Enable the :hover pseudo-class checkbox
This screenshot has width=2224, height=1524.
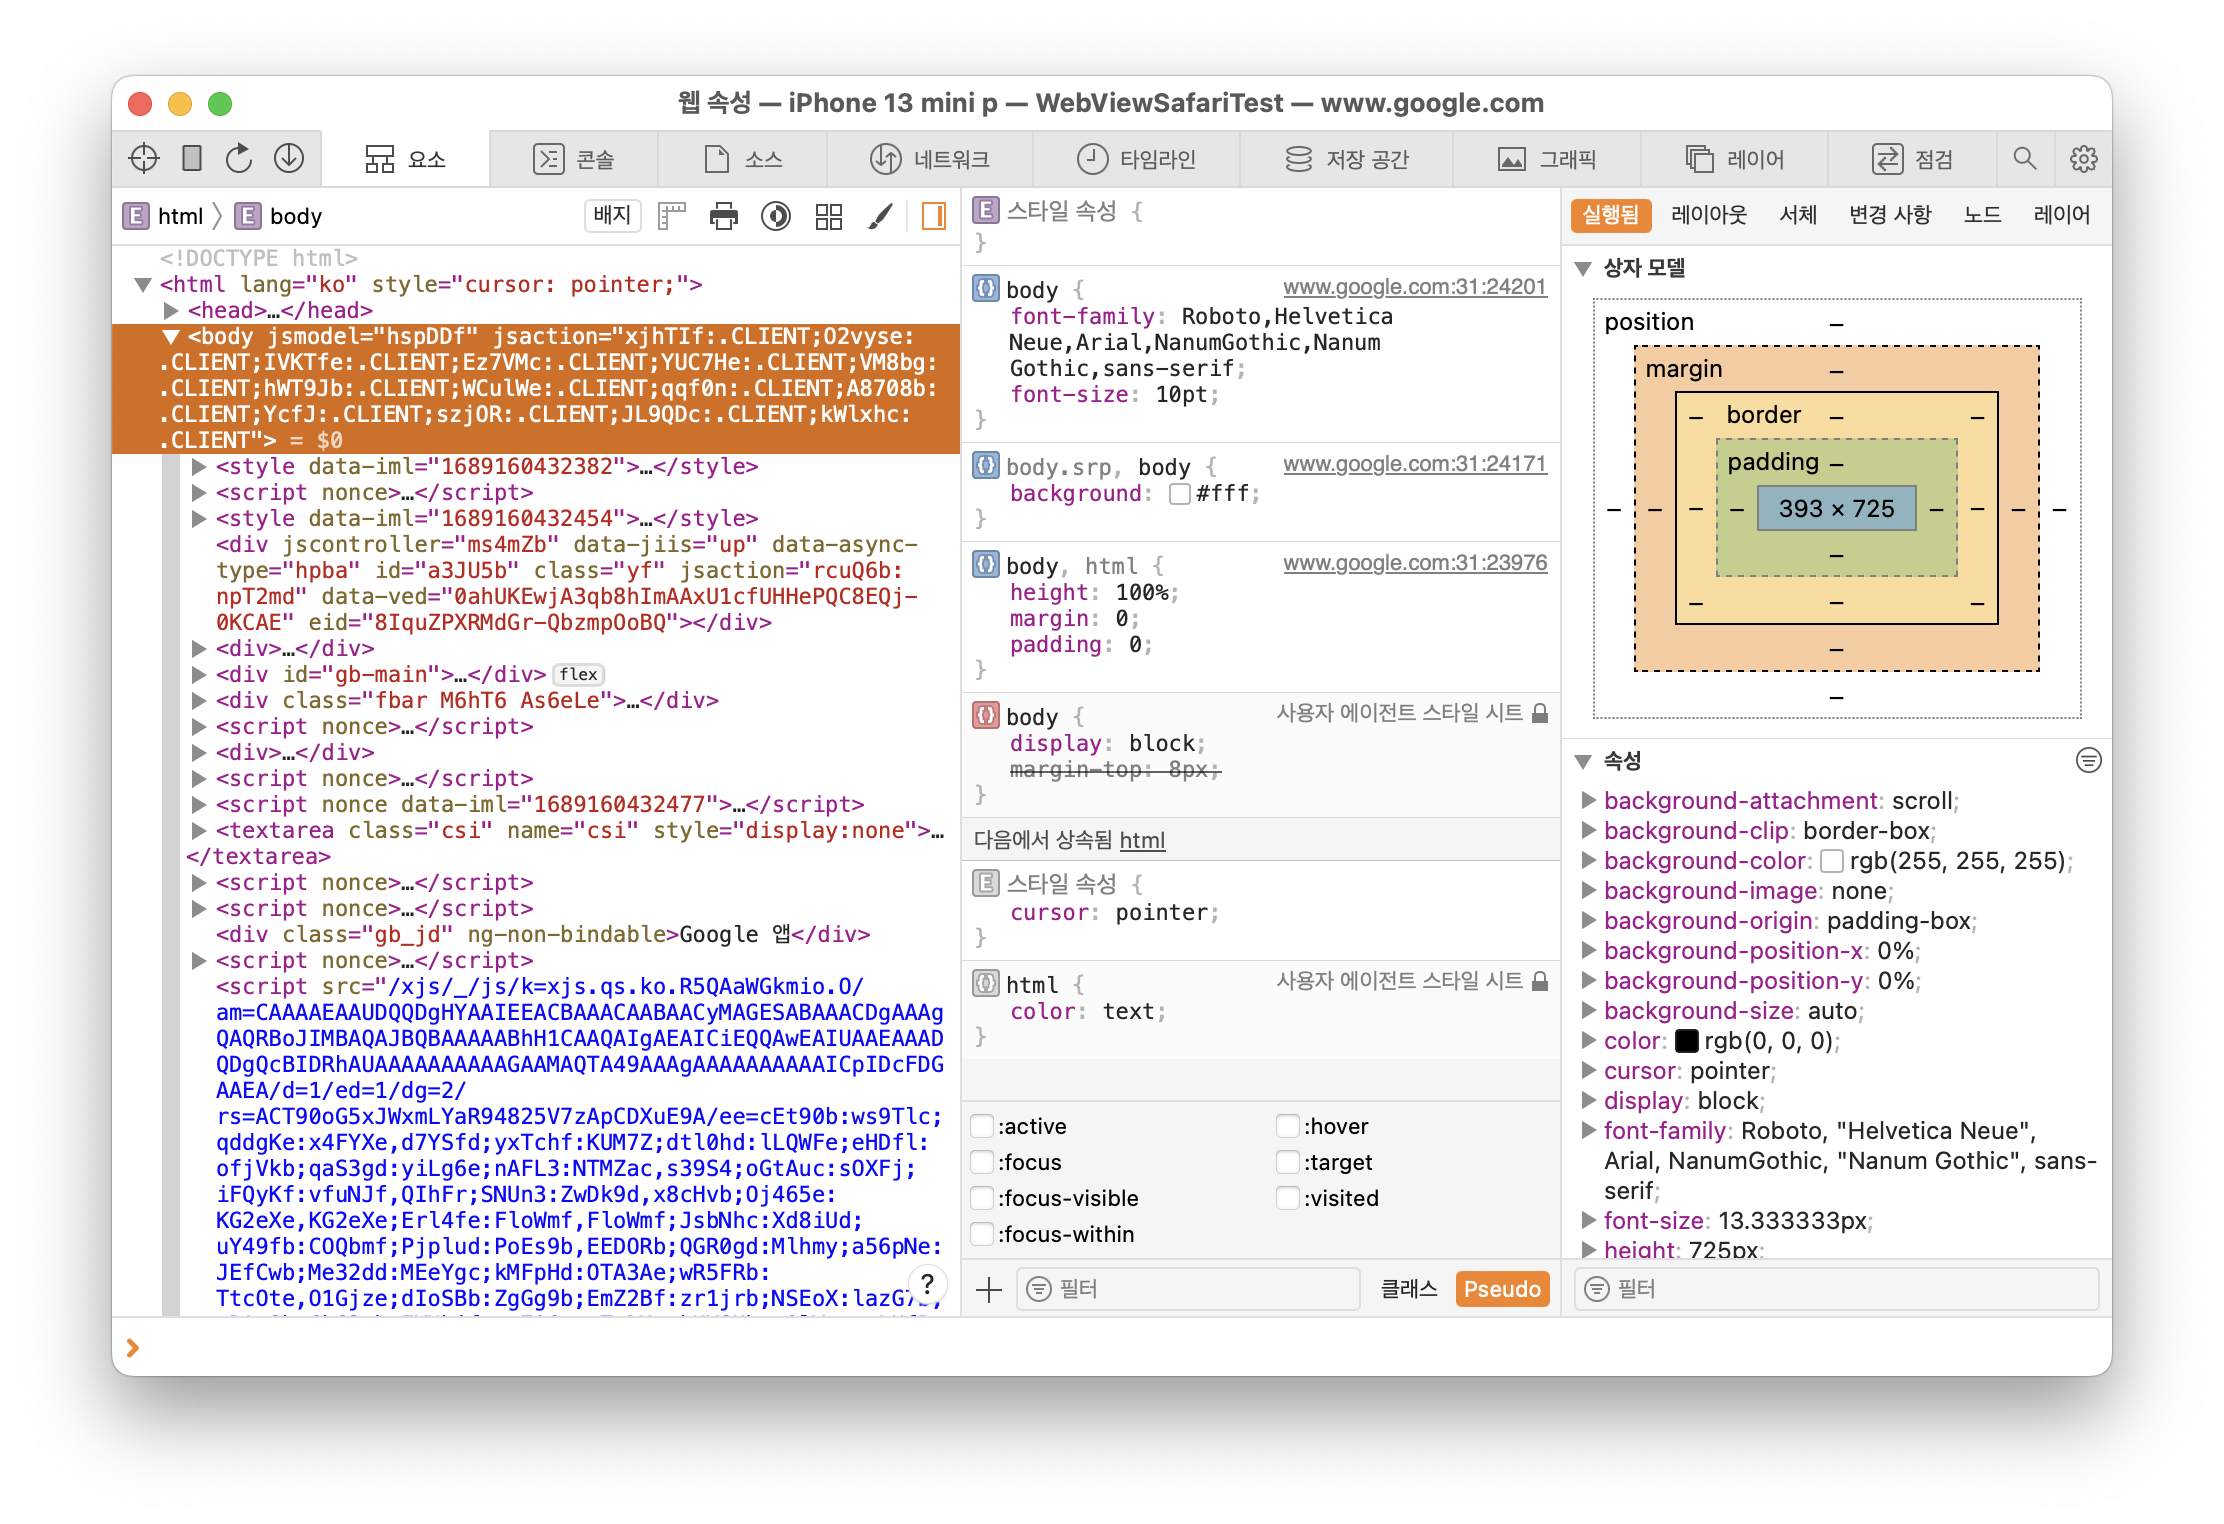(1287, 1126)
